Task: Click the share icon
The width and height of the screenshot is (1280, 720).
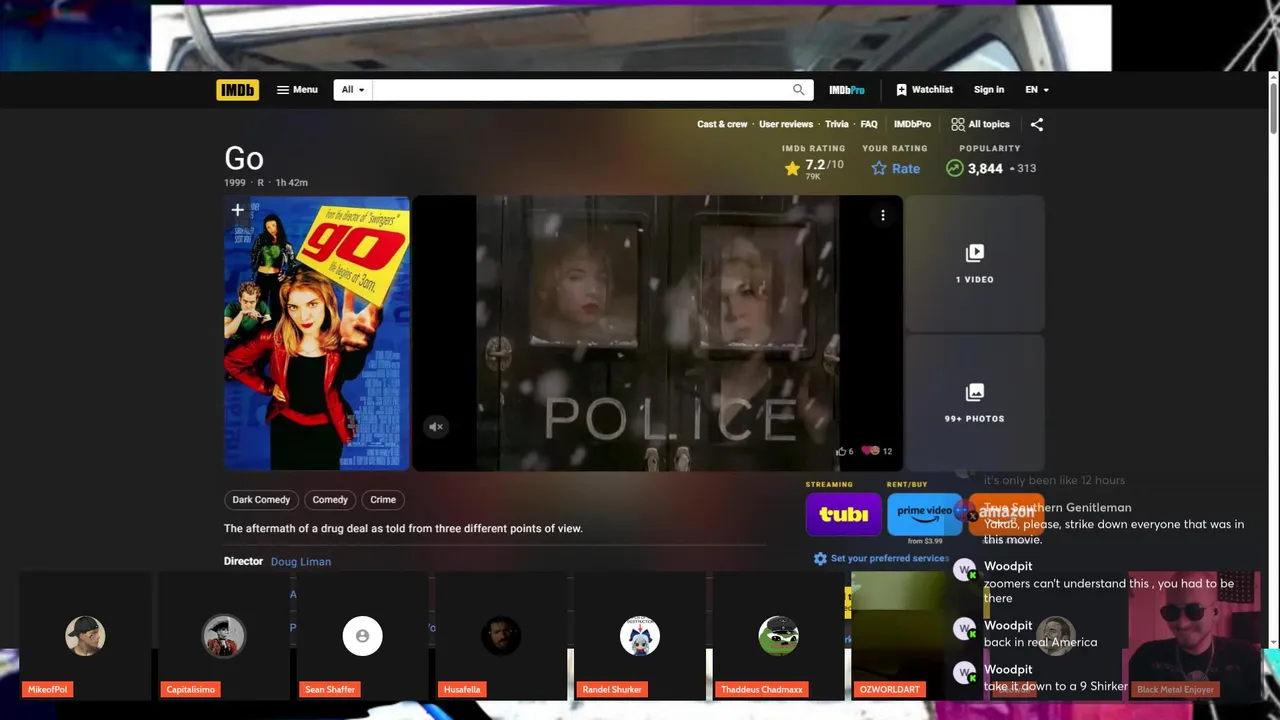Action: point(1037,125)
